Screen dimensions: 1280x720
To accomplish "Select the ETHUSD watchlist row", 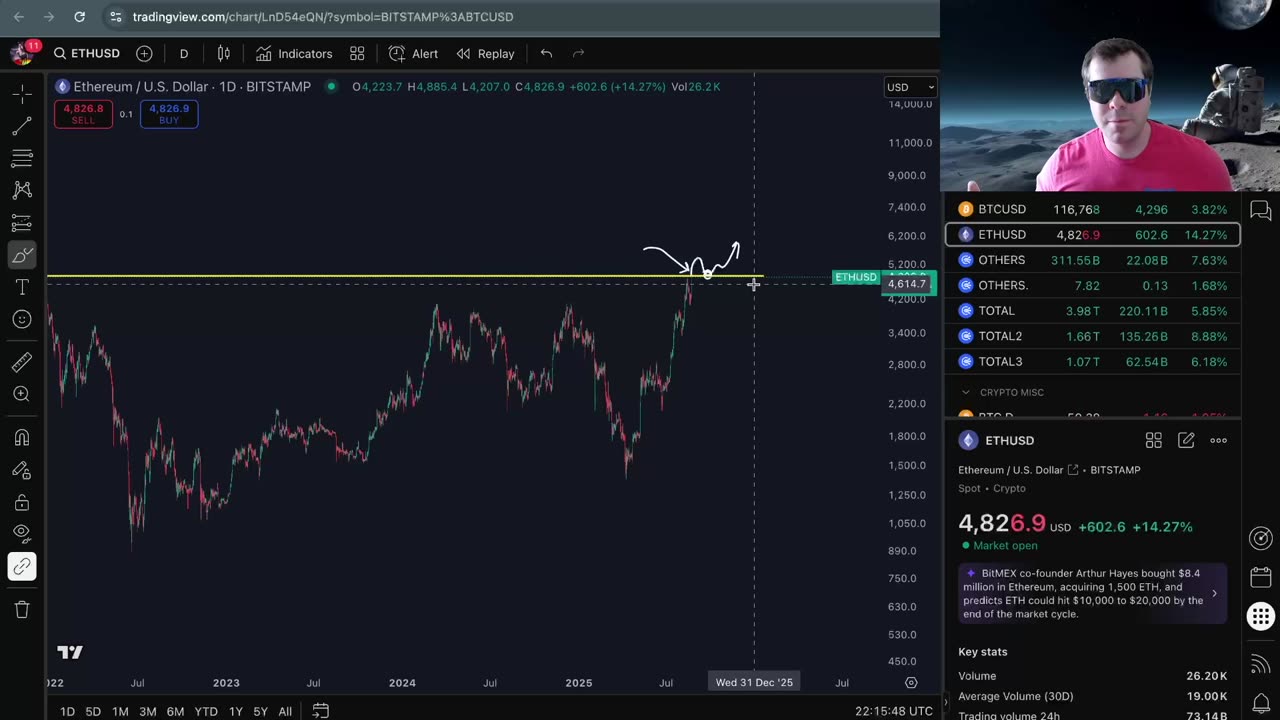I will coord(1093,235).
